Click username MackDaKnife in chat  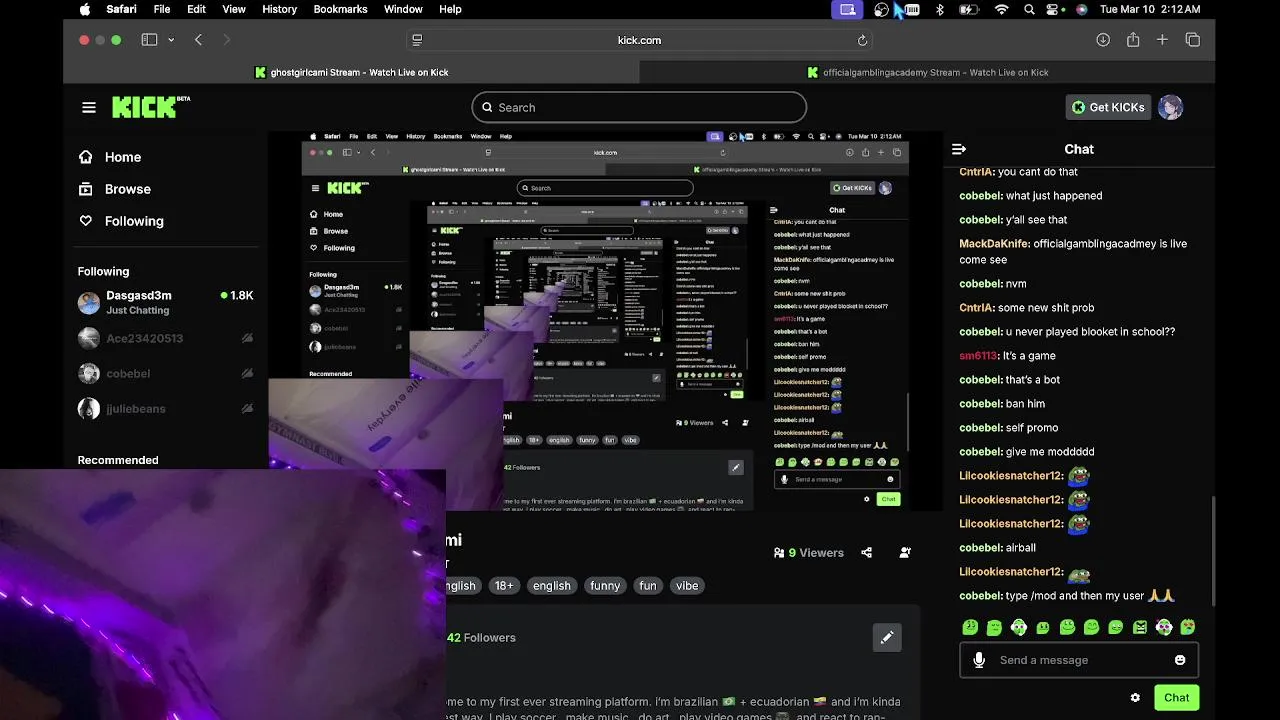[994, 244]
